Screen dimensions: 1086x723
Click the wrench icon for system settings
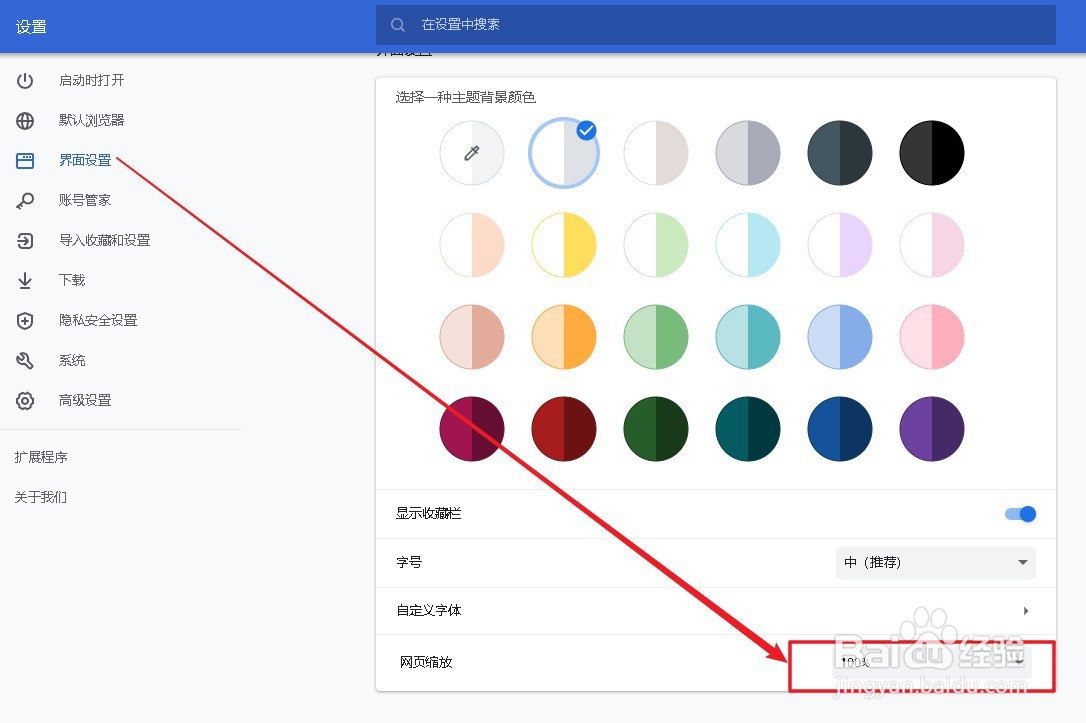point(25,360)
